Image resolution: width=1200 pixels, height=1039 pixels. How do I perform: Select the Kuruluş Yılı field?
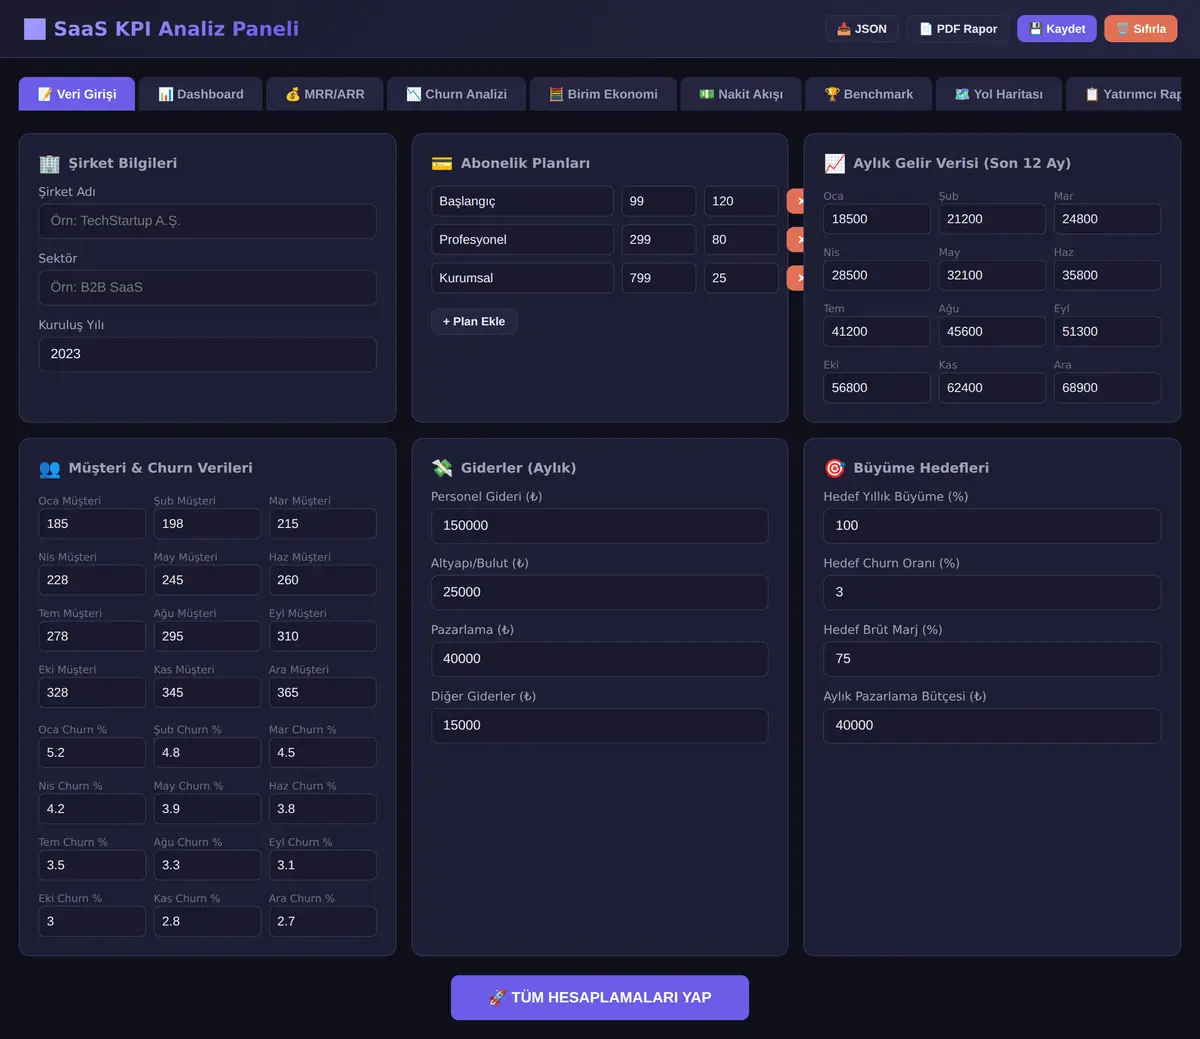[208, 354]
